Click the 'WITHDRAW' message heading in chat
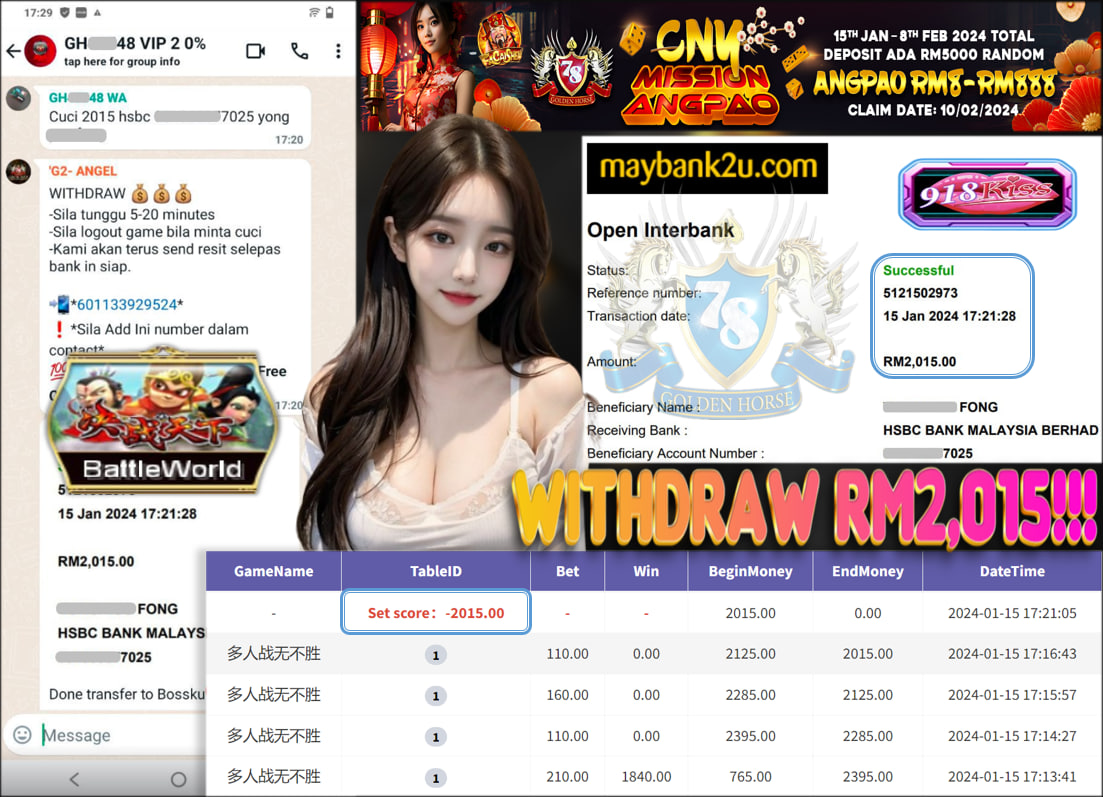The width and height of the screenshot is (1103, 797). click(x=87, y=193)
